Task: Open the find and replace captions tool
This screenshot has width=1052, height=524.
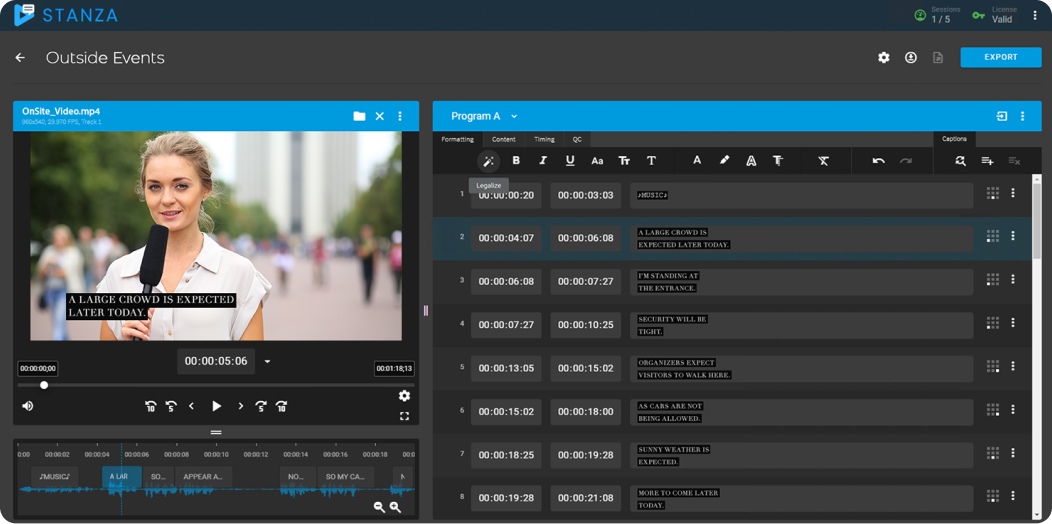Action: pos(960,161)
